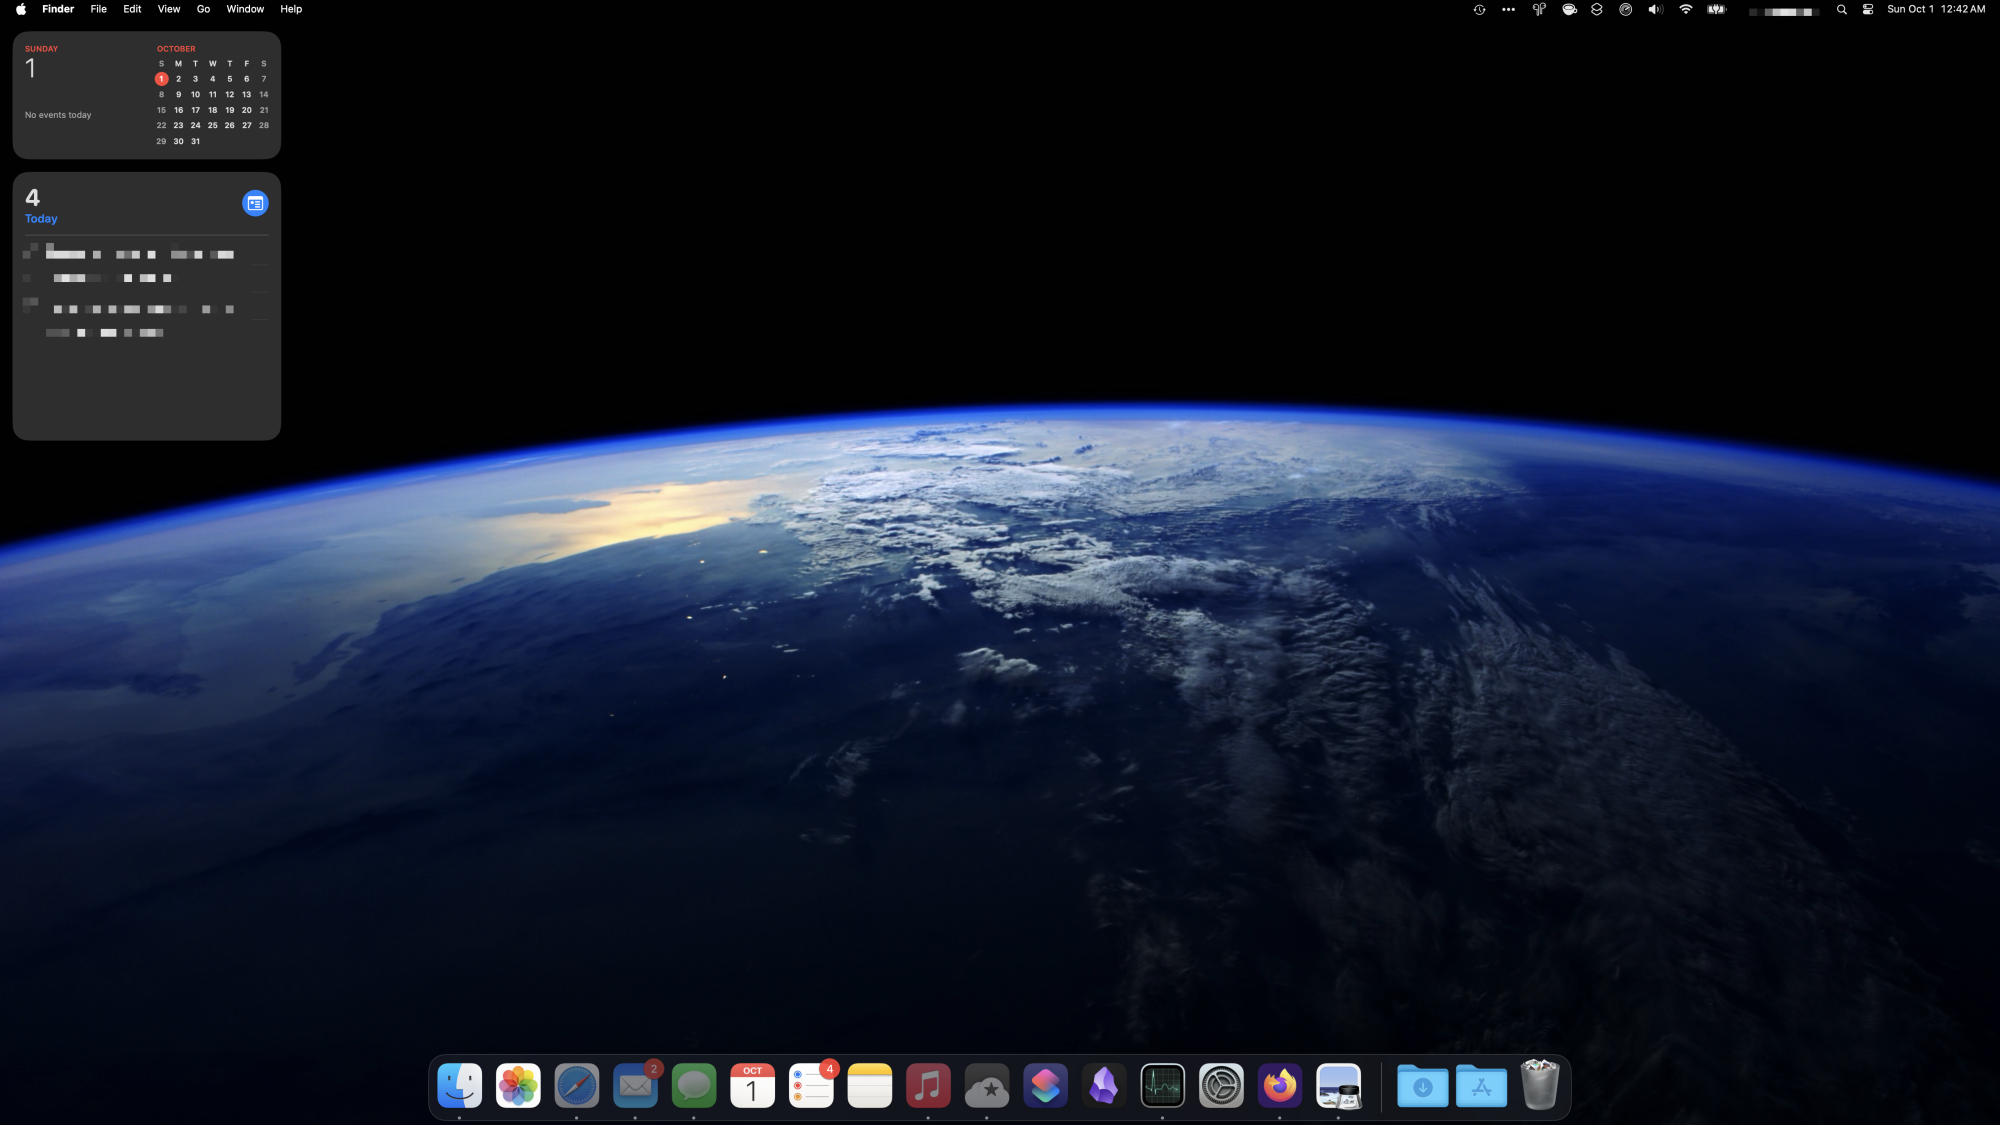Open Obsidian purple crystal icon
Image resolution: width=2000 pixels, height=1125 pixels.
click(x=1104, y=1085)
